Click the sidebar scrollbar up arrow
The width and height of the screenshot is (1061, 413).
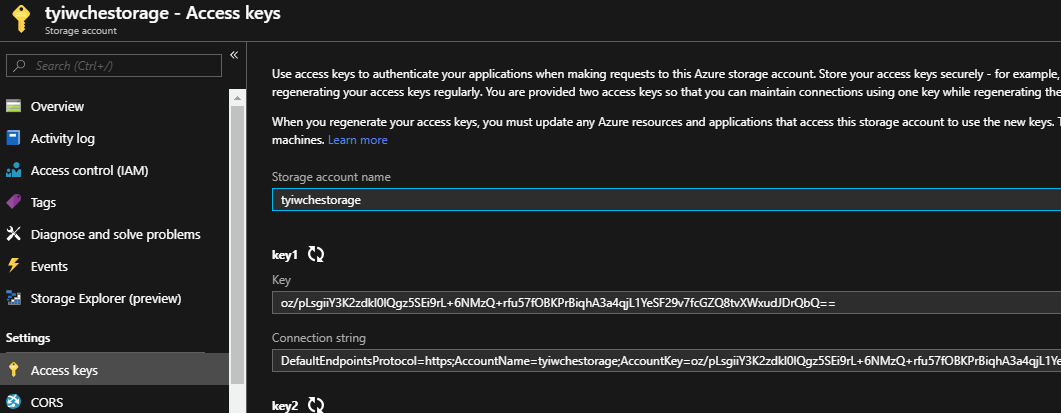[237, 97]
